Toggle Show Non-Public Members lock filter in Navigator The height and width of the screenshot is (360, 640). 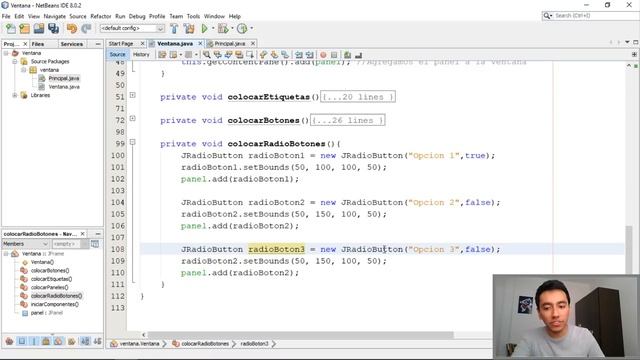pos(46,341)
